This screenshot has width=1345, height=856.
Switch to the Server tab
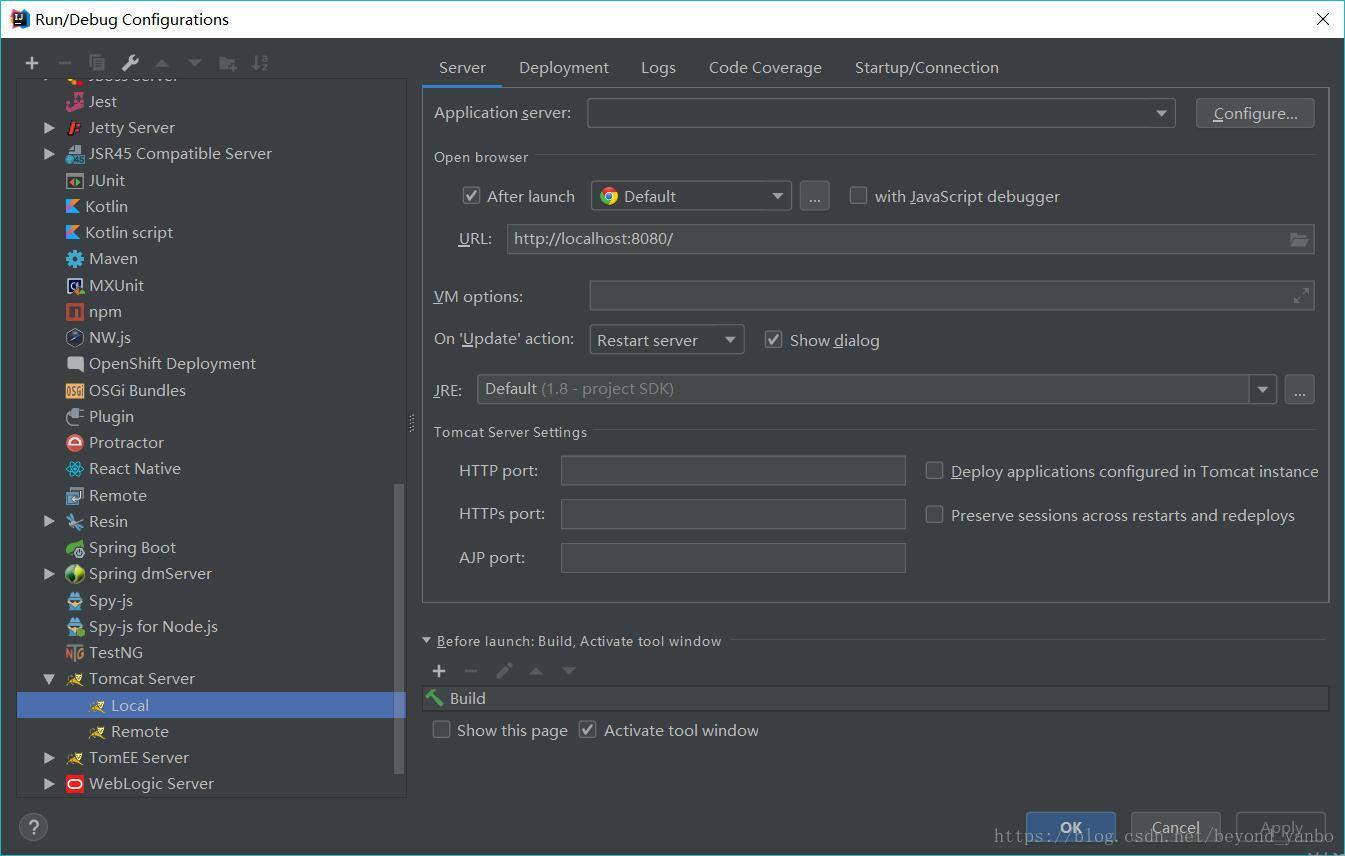coord(462,67)
